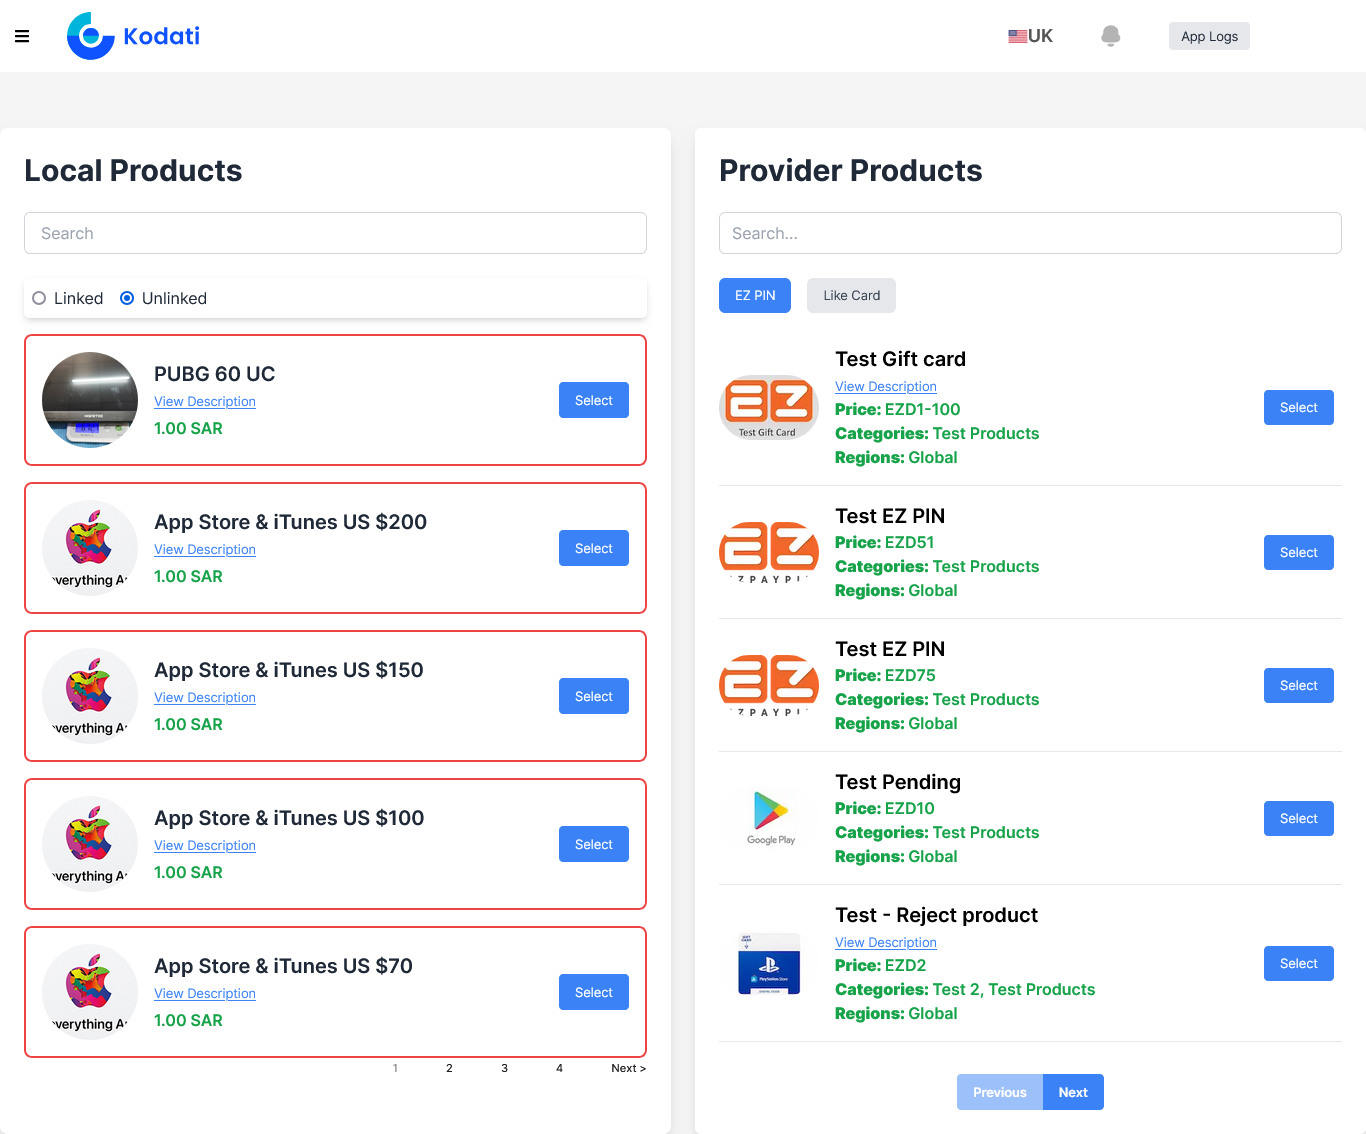Select App Store & iTunes US $150
The height and width of the screenshot is (1134, 1366).
point(594,696)
